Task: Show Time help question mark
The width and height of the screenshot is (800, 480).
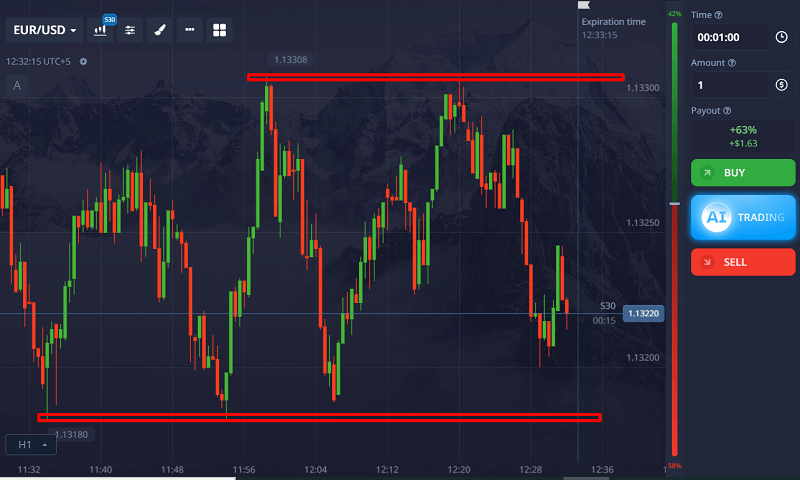Action: tap(718, 15)
